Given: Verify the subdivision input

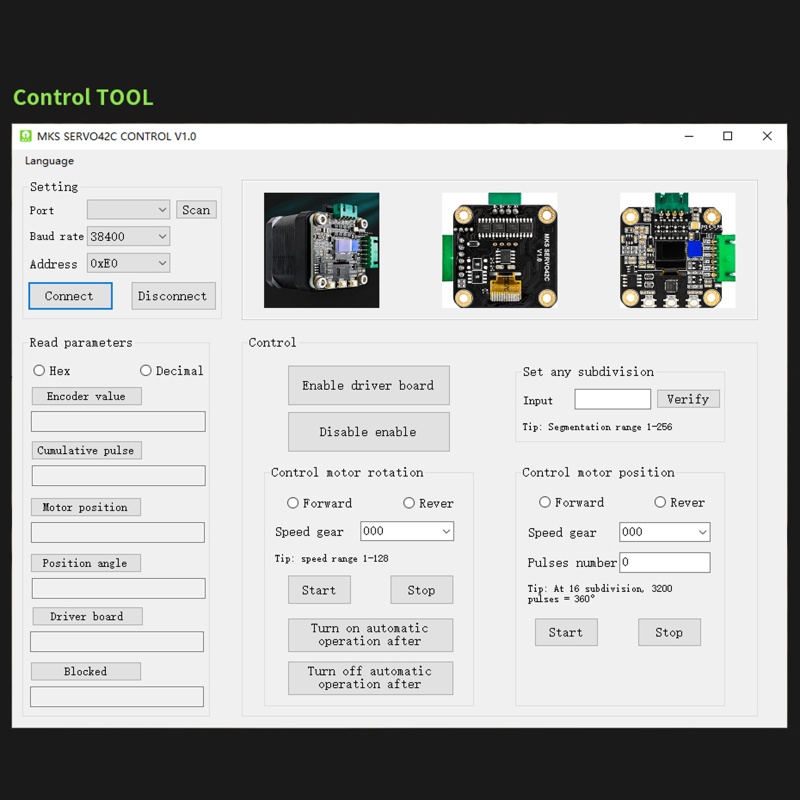Looking at the screenshot, I should coord(688,398).
